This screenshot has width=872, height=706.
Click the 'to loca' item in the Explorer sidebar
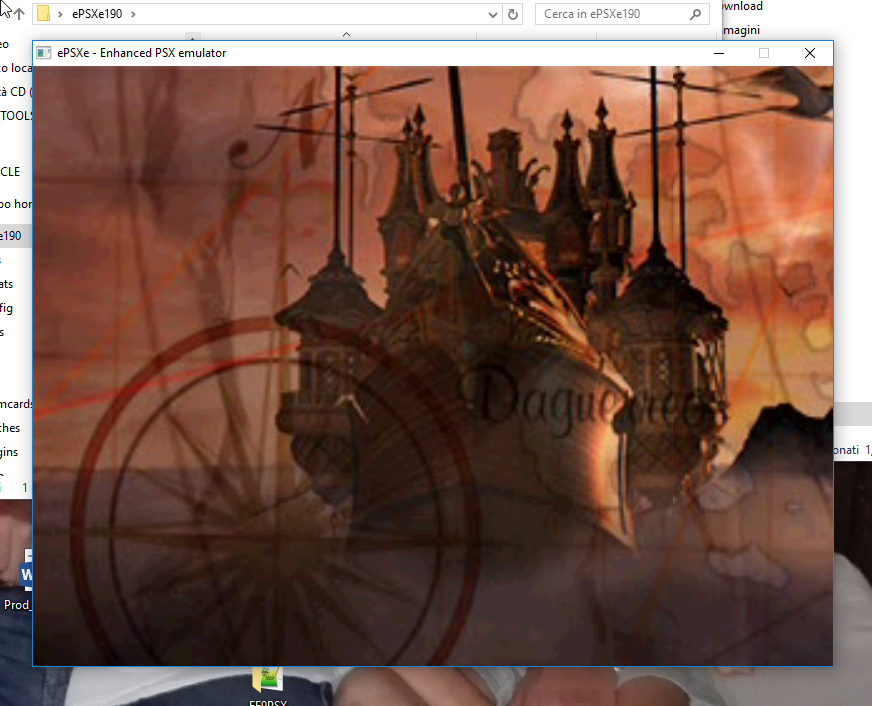point(16,68)
